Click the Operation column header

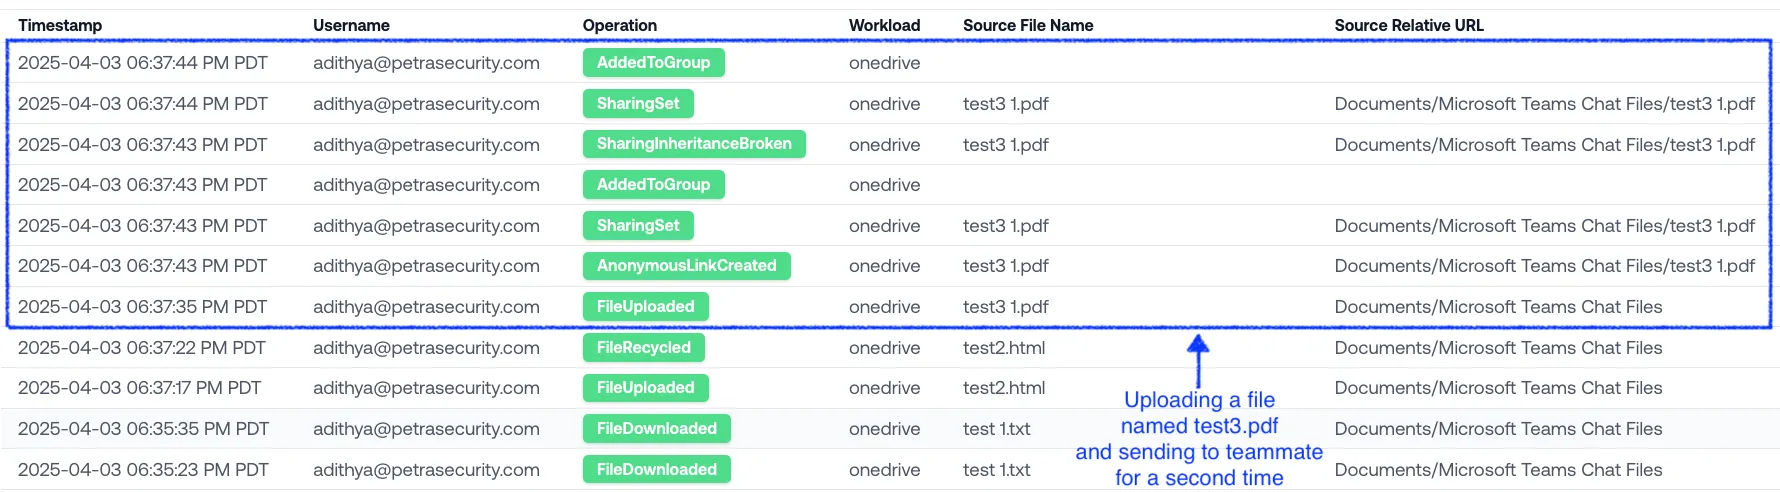click(x=620, y=25)
